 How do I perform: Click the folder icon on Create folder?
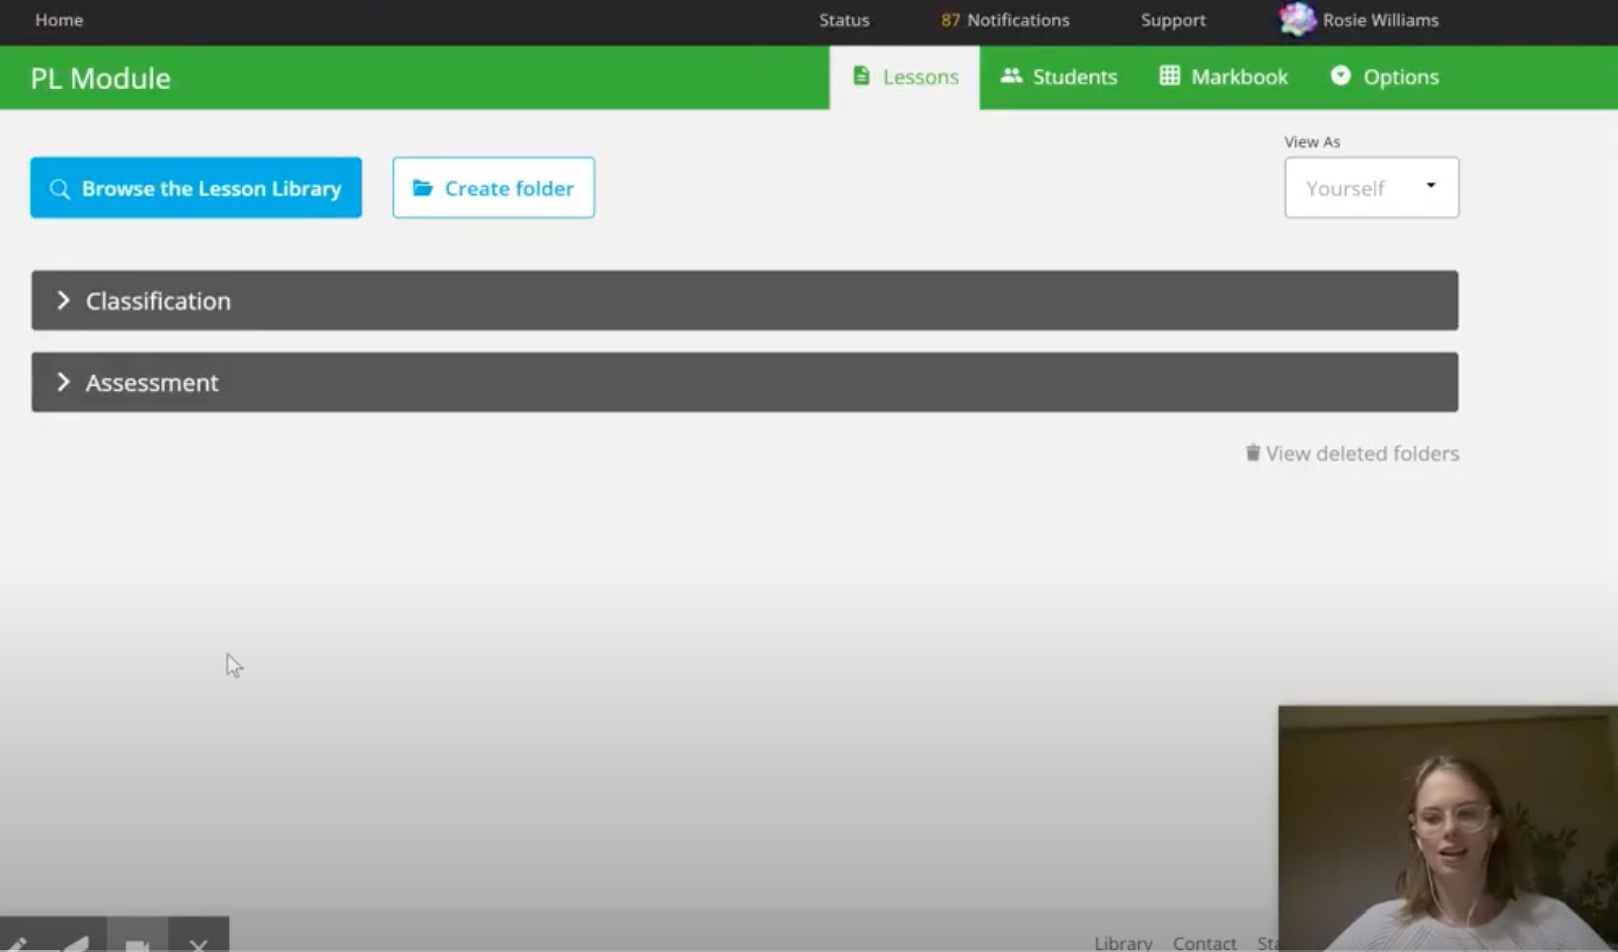tap(423, 188)
